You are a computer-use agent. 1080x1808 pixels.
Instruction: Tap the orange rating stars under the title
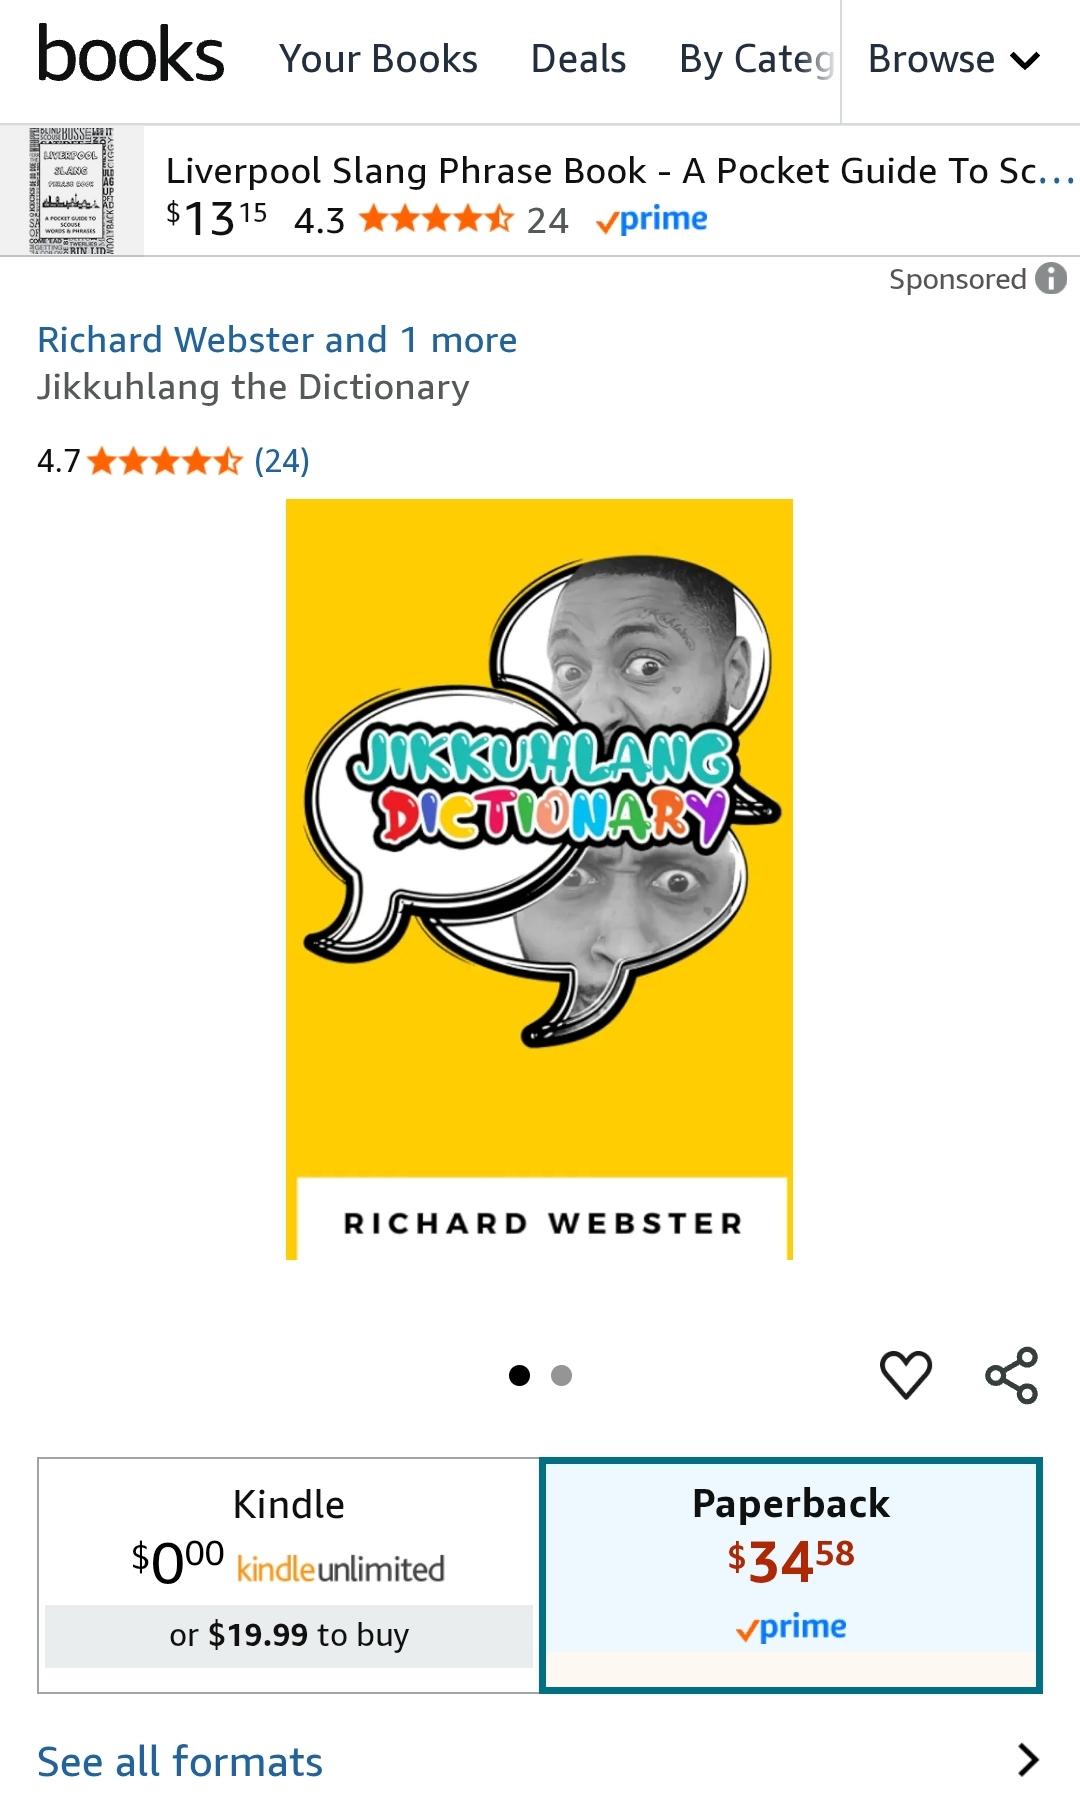point(165,461)
